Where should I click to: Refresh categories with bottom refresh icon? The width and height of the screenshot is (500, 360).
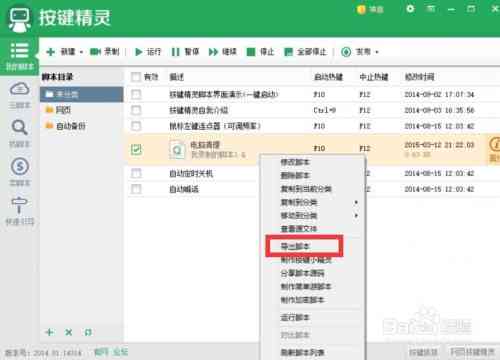88,332
